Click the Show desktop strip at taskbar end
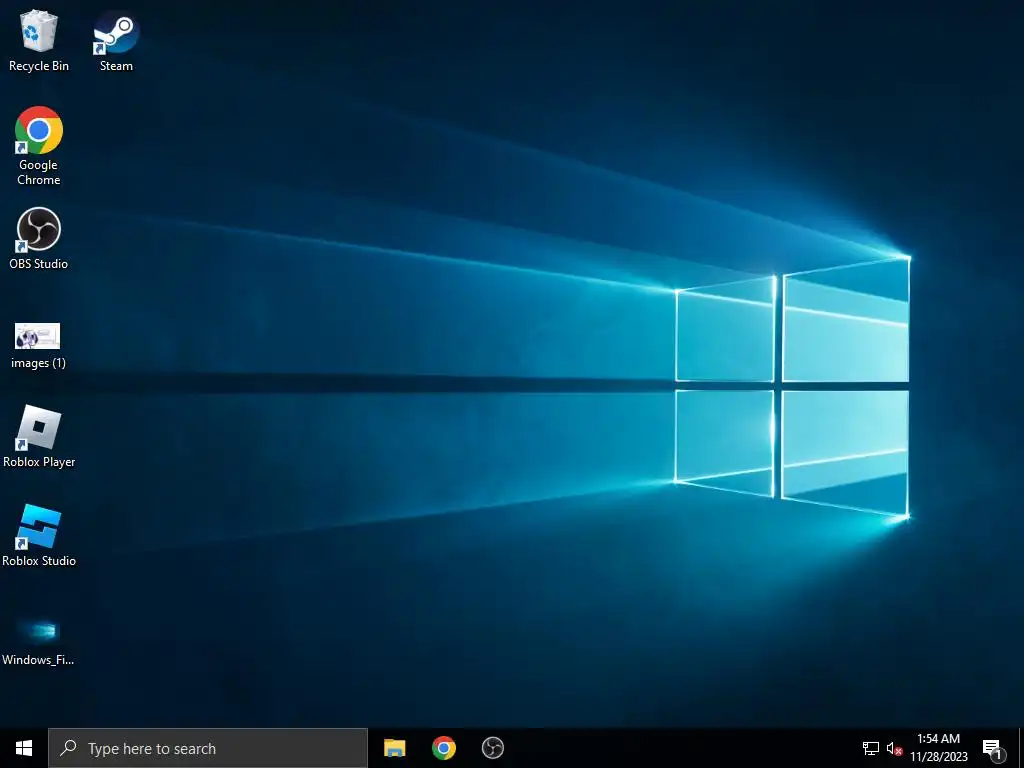Image resolution: width=1024 pixels, height=768 pixels. click(1021, 748)
